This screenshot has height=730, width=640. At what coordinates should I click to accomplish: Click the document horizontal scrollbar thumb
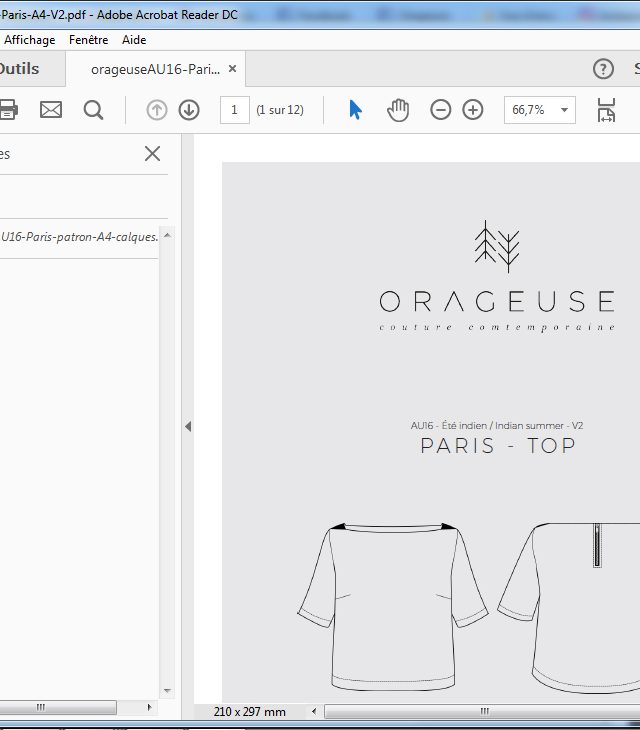pos(482,711)
